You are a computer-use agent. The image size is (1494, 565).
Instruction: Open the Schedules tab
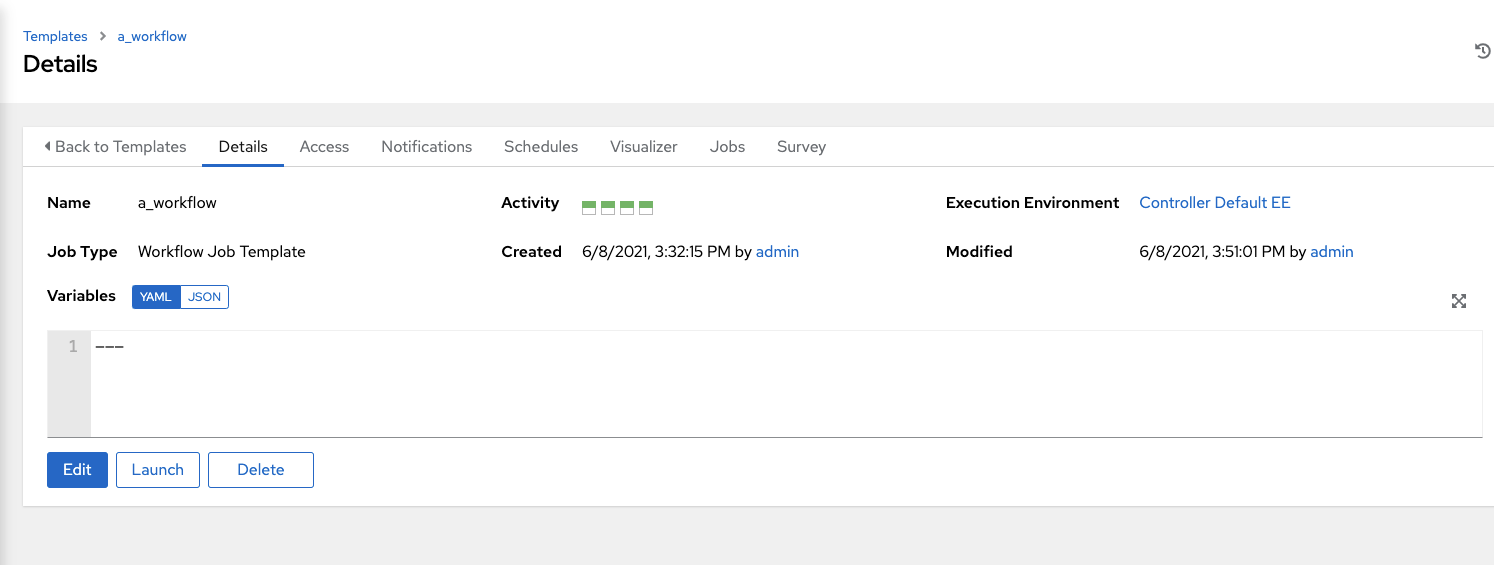[x=541, y=146]
